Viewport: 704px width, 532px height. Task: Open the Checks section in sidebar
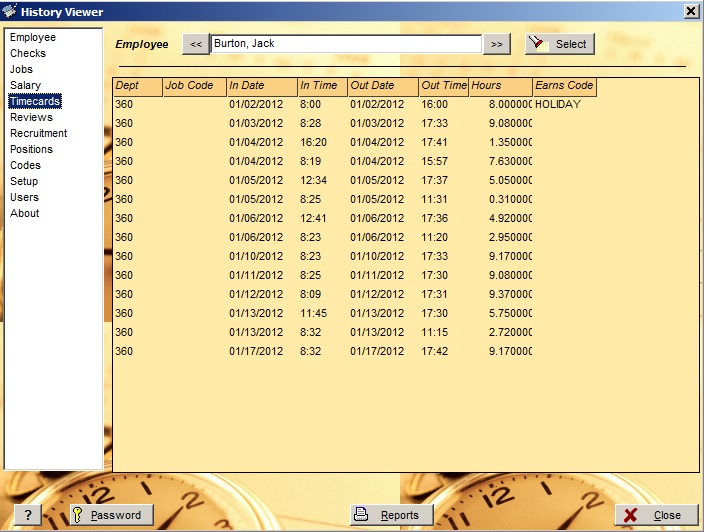[x=28, y=53]
